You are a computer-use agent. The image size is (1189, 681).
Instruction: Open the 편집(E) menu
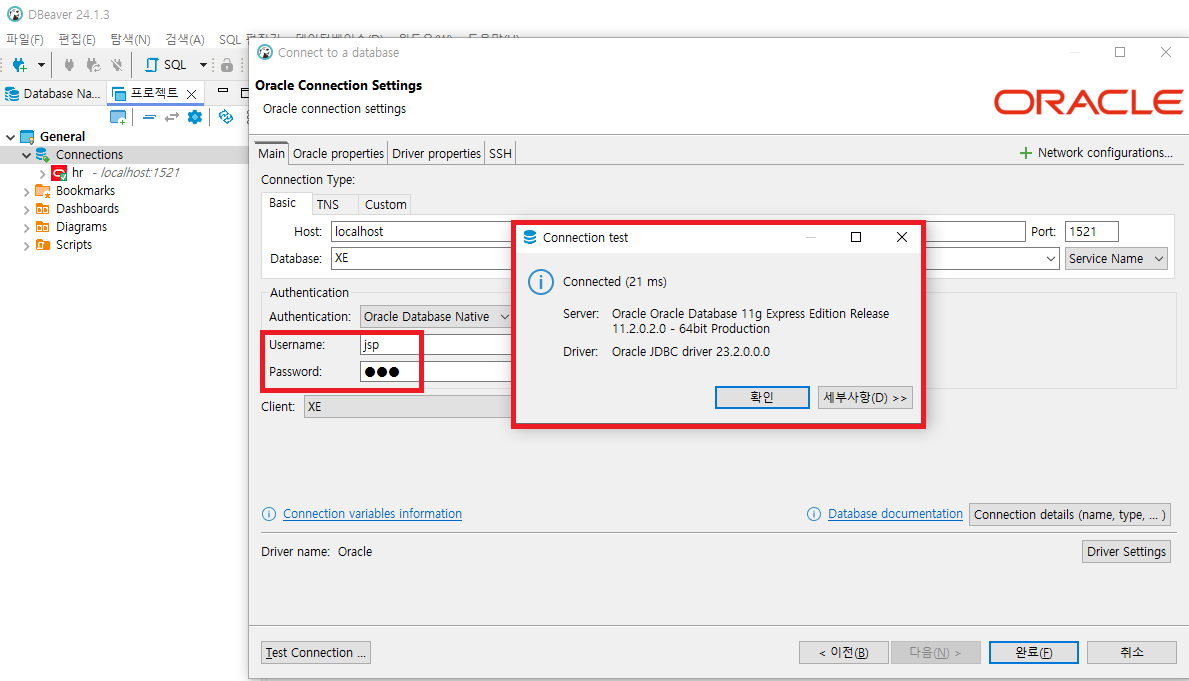click(77, 39)
